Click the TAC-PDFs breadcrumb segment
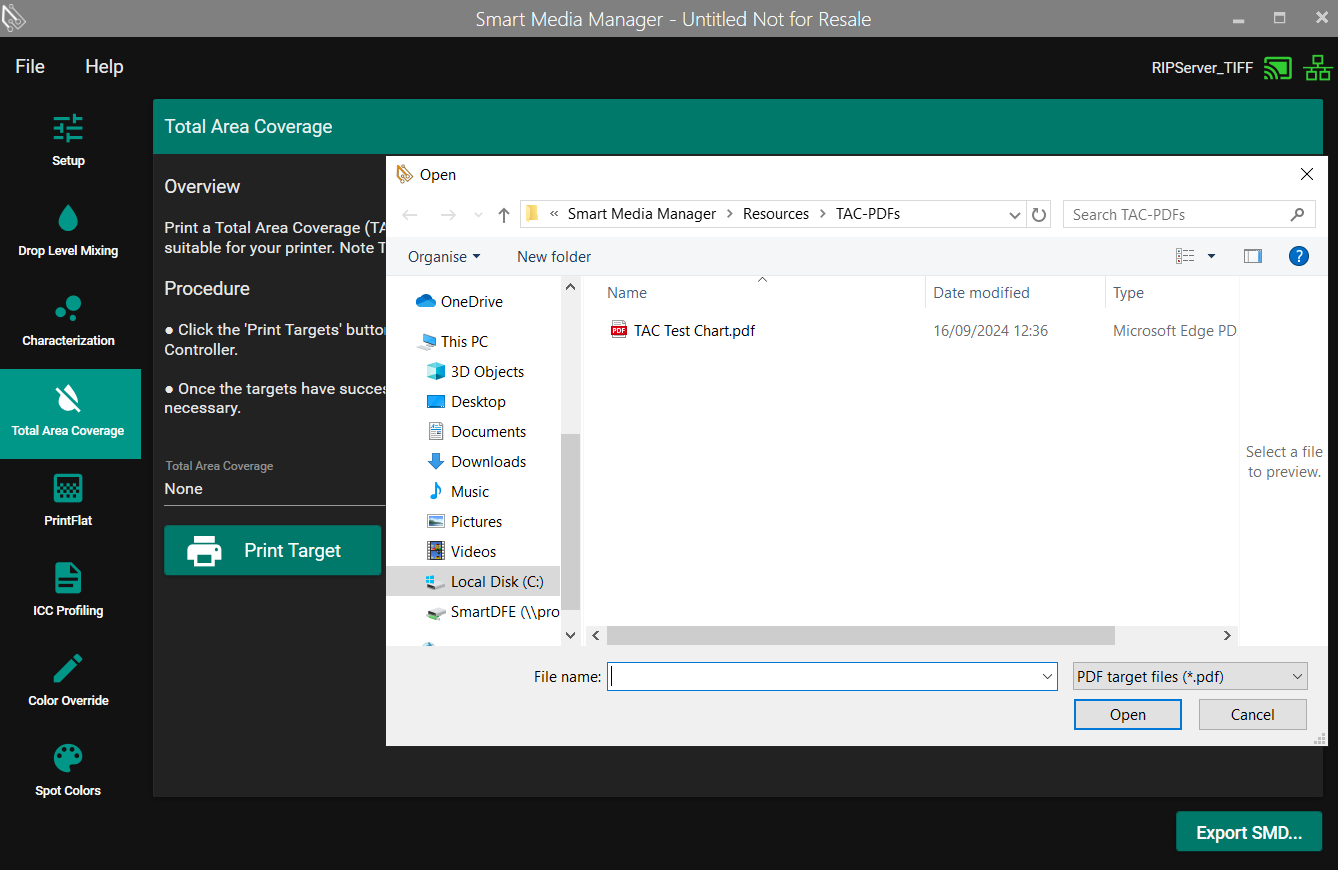1338x870 pixels. coord(868,214)
